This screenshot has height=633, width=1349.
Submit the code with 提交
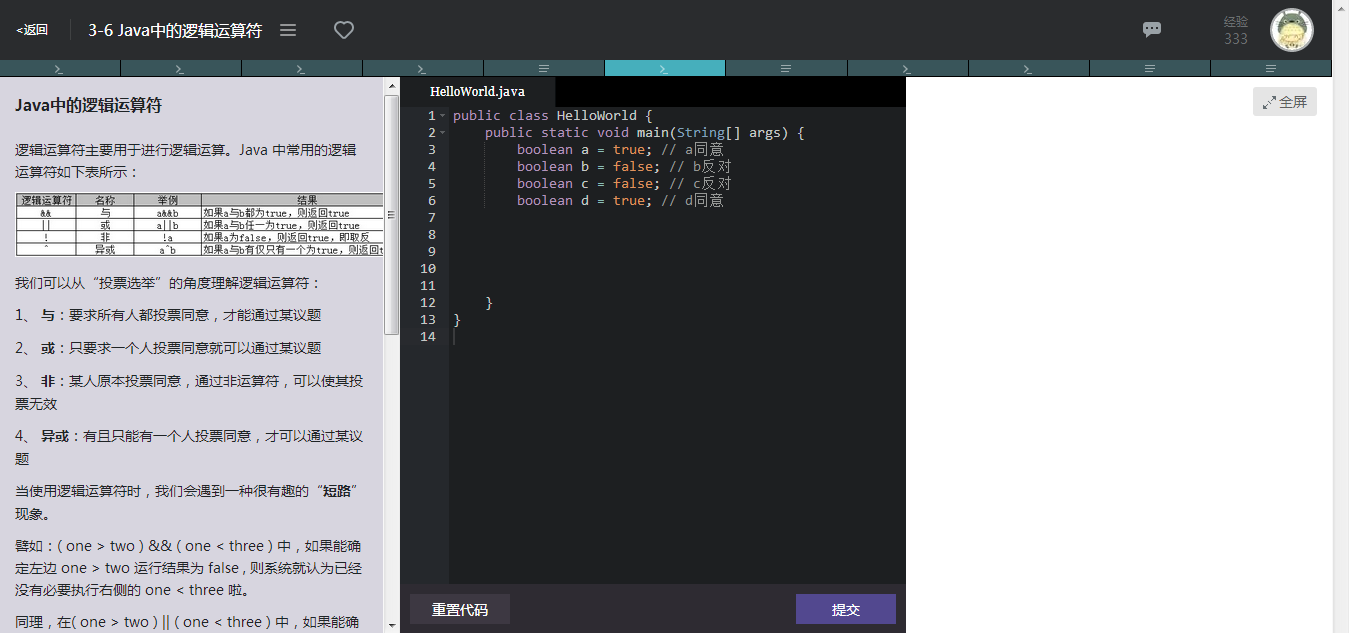click(x=846, y=609)
